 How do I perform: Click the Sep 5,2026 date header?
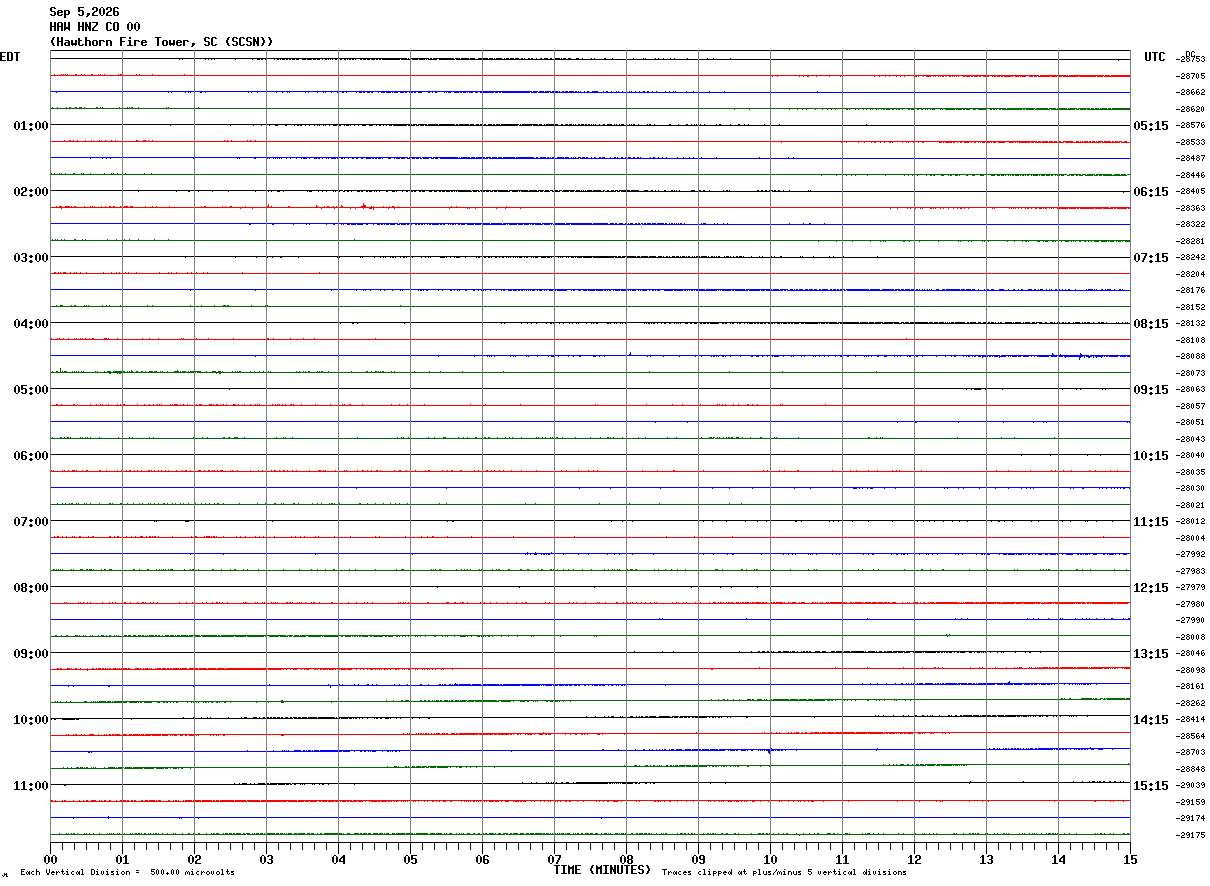click(x=84, y=12)
